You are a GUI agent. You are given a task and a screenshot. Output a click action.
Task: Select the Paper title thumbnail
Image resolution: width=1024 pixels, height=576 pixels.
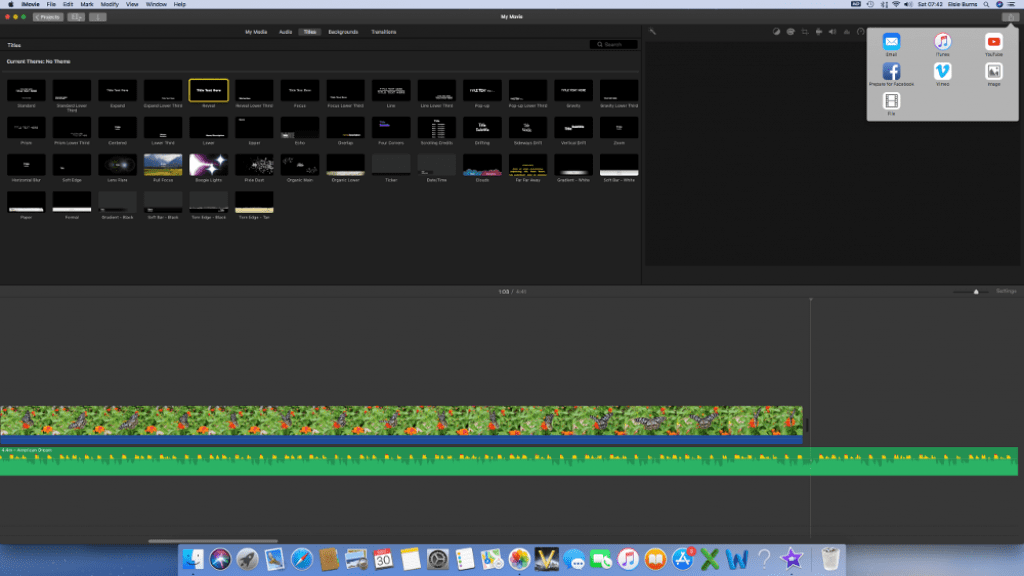(x=26, y=202)
